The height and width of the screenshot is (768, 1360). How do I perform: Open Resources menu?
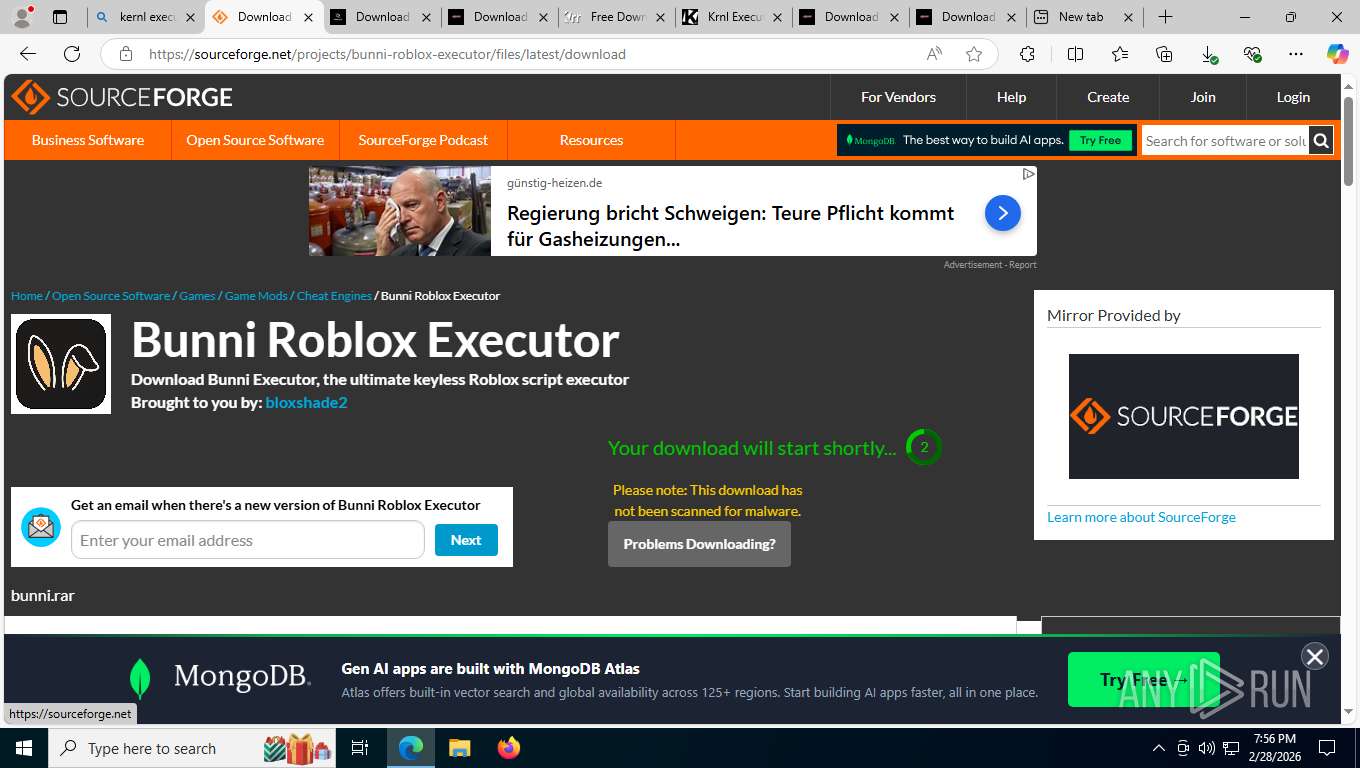tap(591, 140)
